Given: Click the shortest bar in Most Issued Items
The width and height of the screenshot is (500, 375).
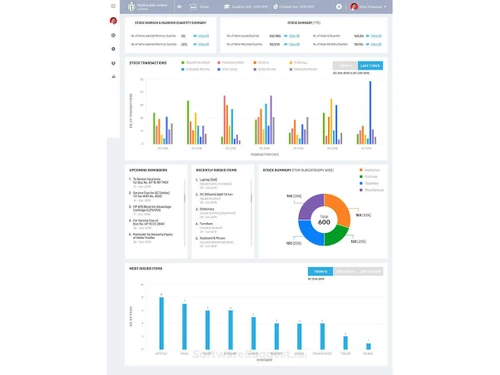Looking at the screenshot, I should (369, 346).
